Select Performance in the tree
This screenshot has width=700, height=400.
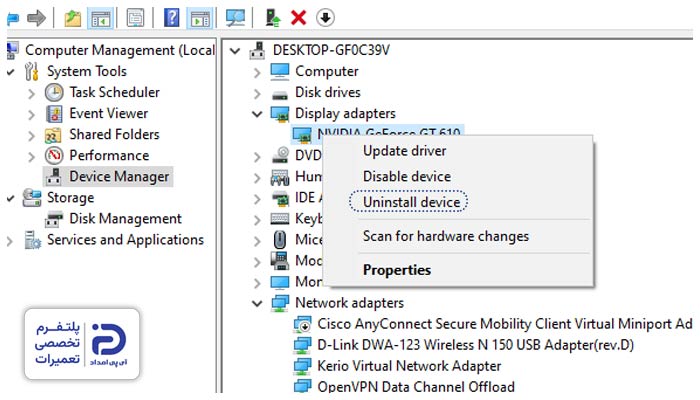[109, 155]
